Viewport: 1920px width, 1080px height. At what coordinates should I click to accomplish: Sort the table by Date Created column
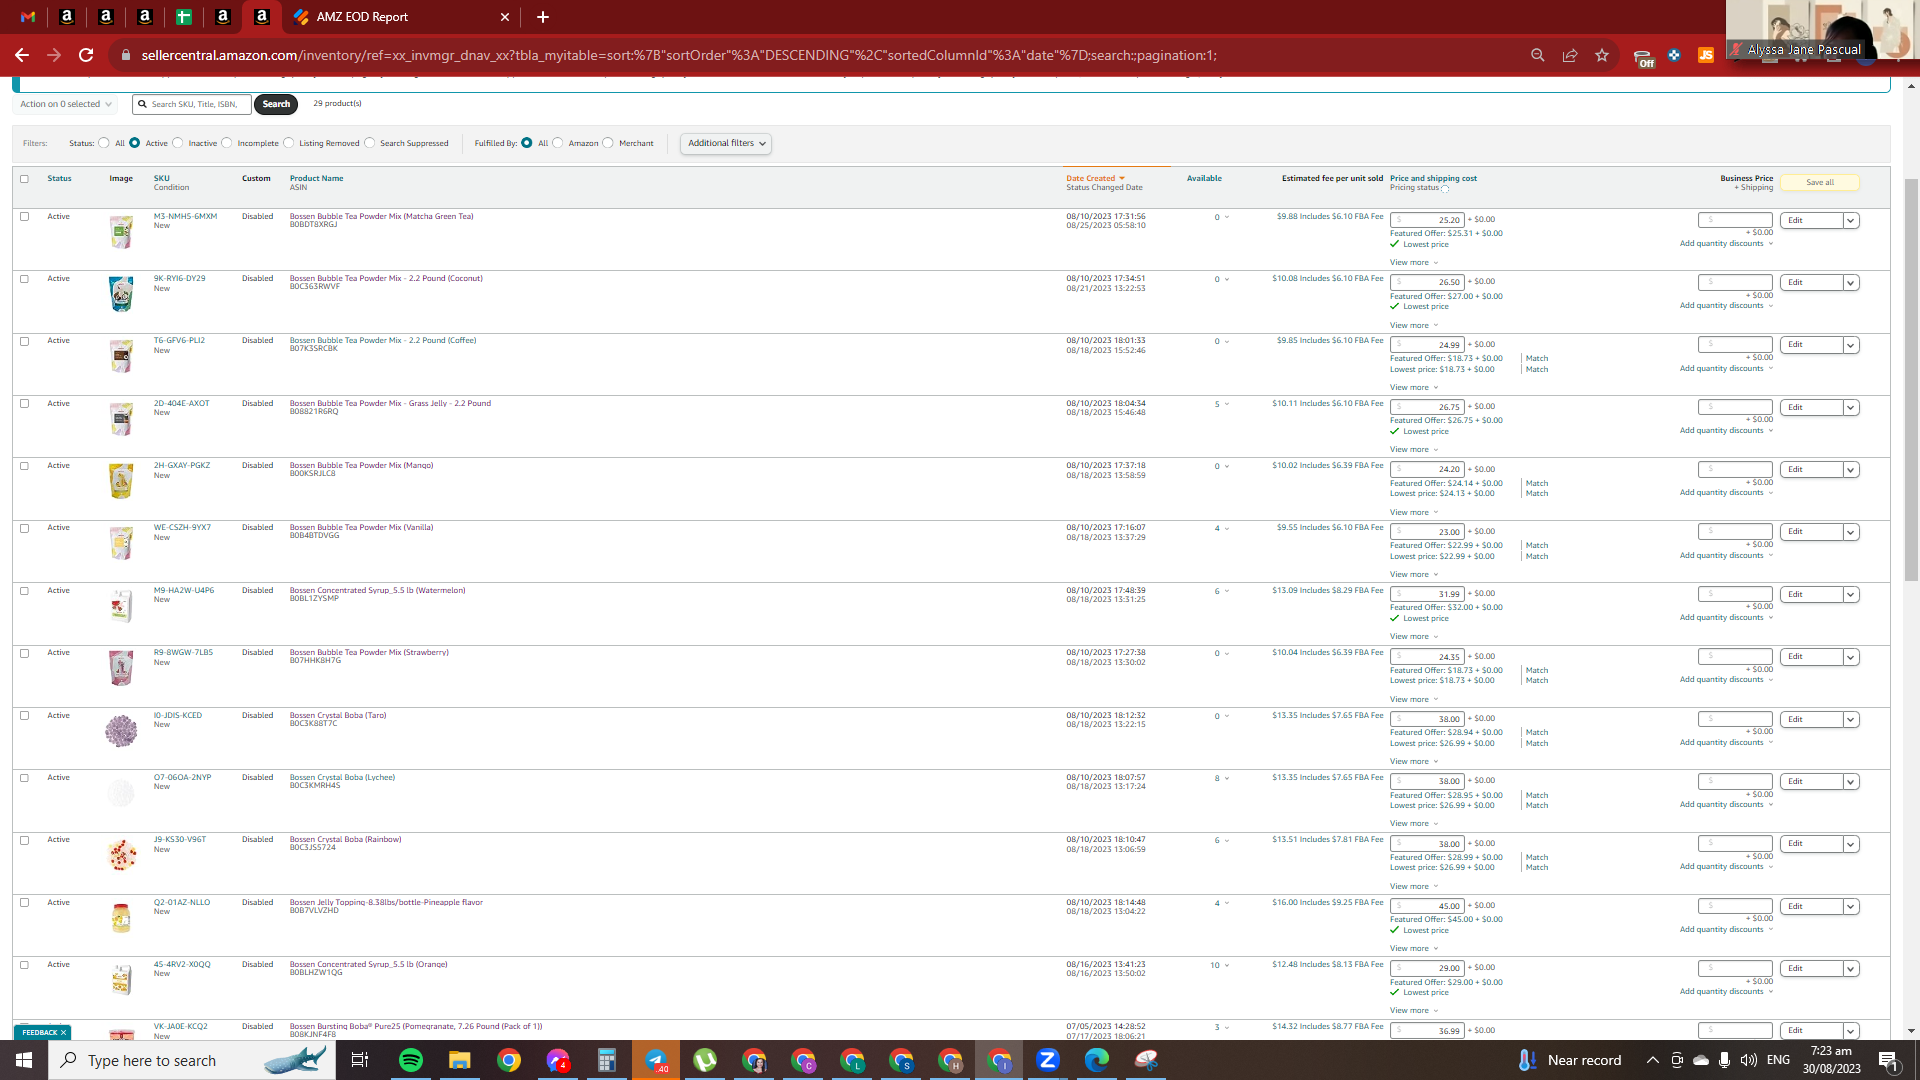point(1095,178)
